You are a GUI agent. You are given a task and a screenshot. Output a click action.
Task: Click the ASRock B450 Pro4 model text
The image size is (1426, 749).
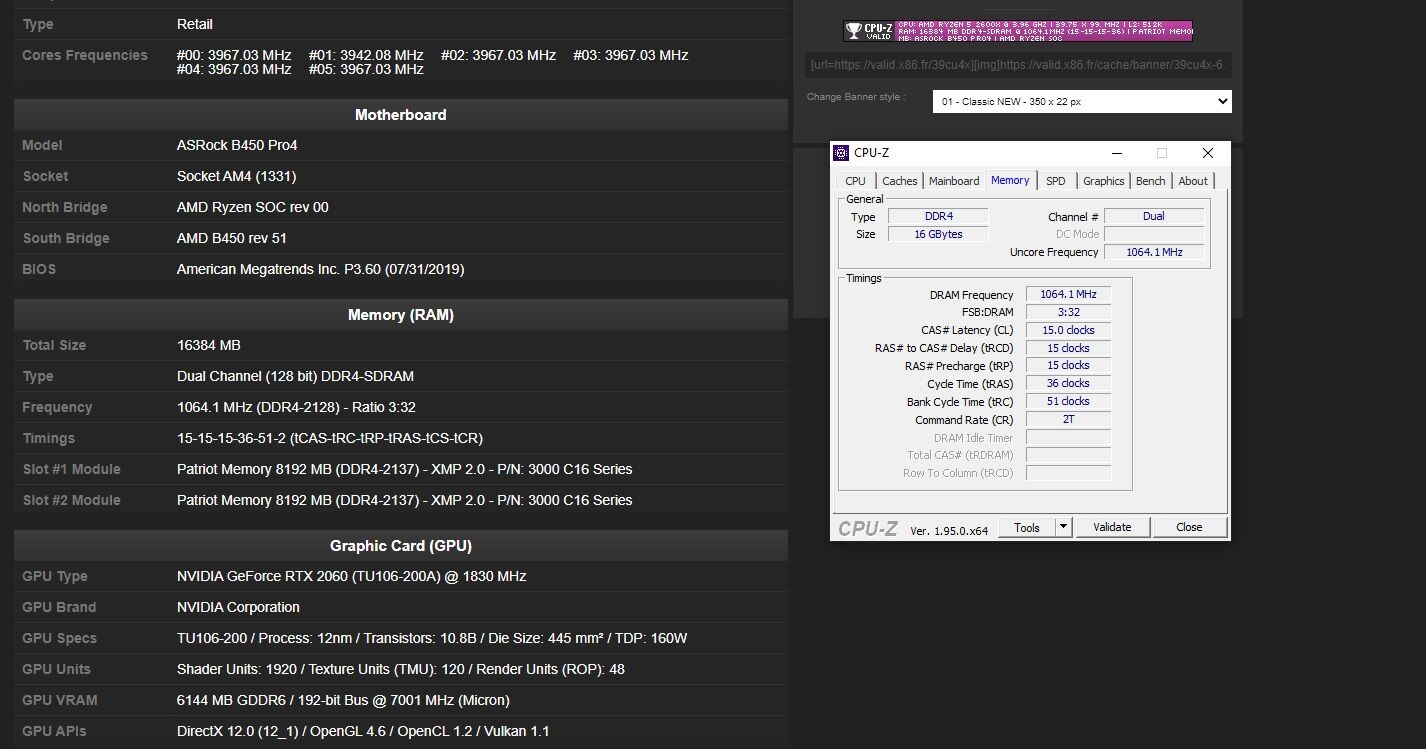pyautogui.click(x=237, y=145)
